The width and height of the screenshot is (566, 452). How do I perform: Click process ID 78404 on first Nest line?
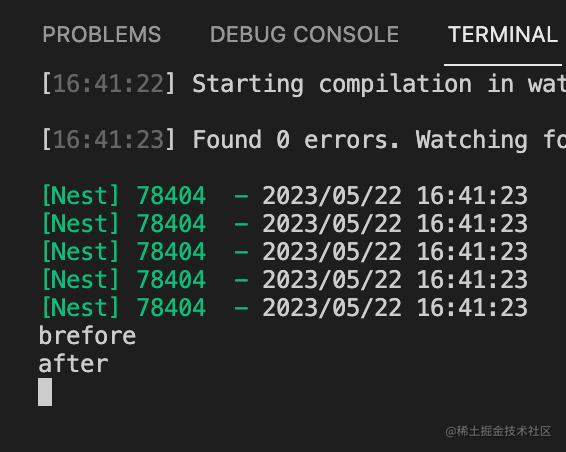[171, 196]
